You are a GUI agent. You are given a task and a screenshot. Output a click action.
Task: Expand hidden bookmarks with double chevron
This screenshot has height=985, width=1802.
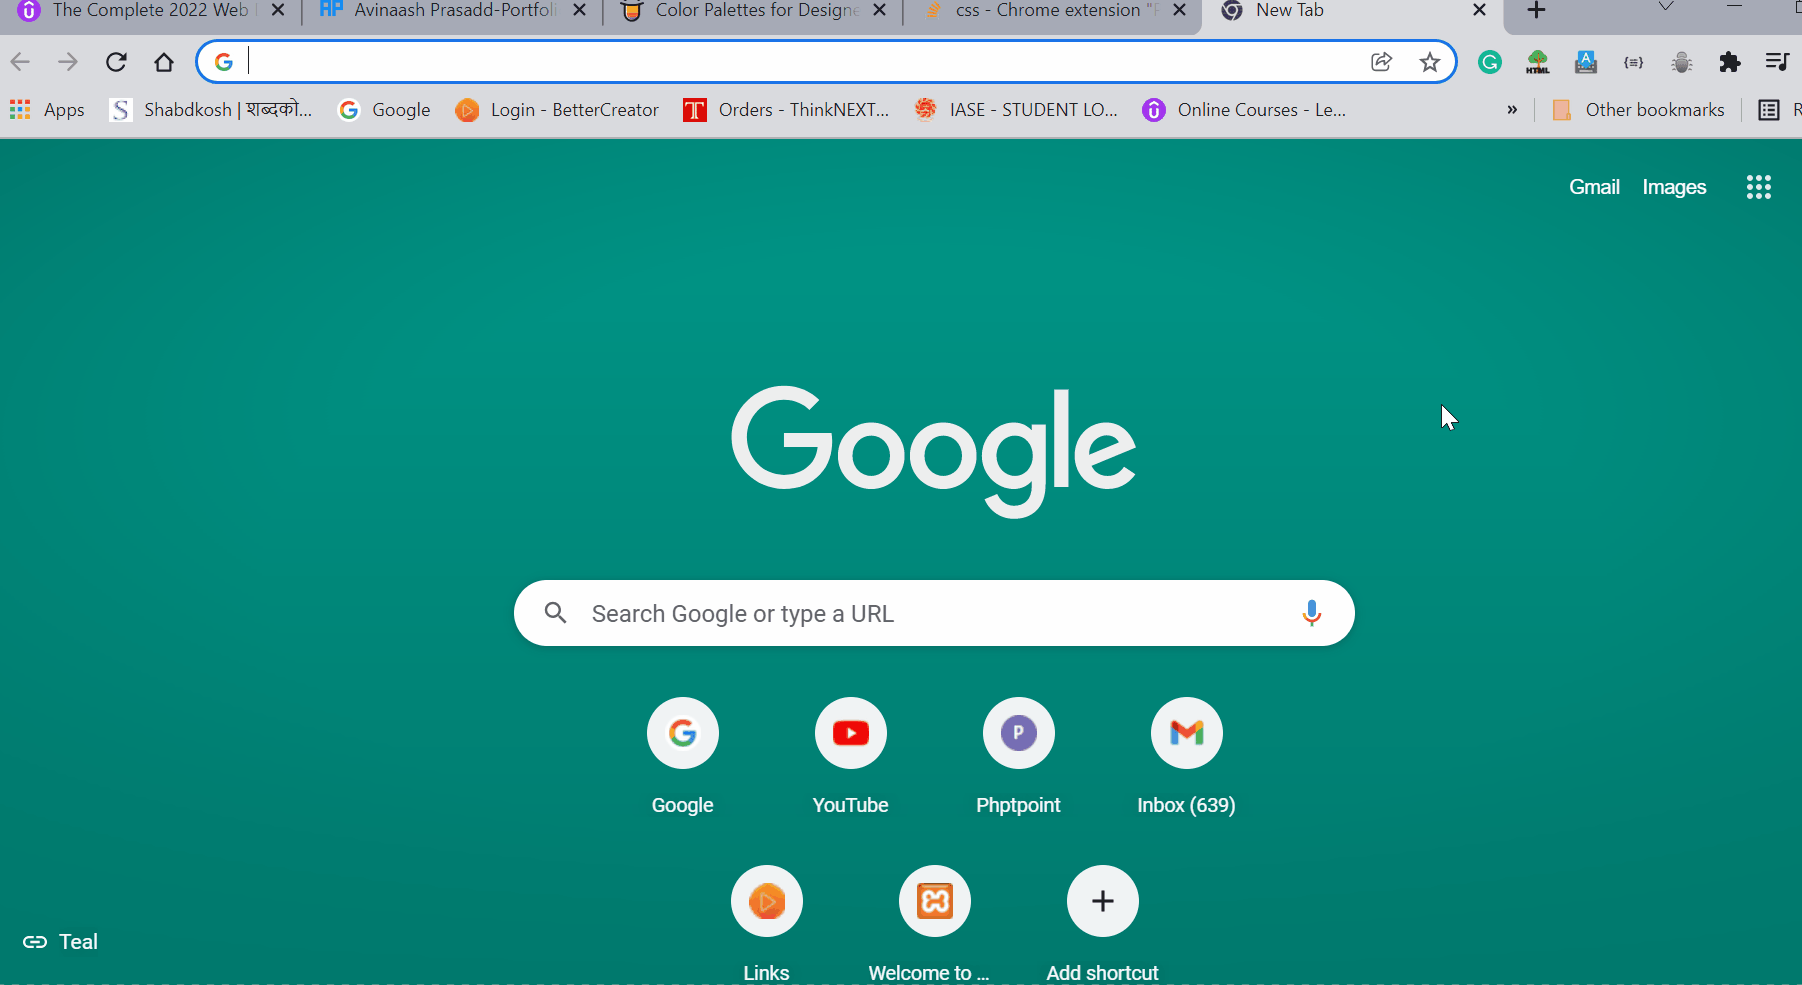(x=1512, y=110)
